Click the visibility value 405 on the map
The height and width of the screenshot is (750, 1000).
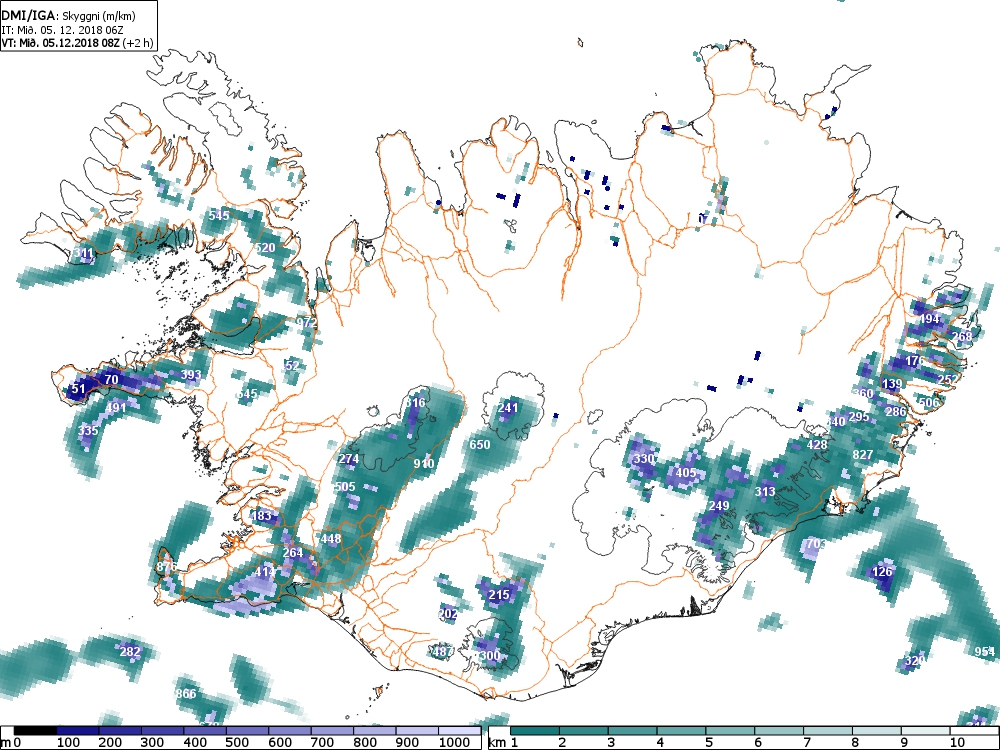tap(686, 473)
